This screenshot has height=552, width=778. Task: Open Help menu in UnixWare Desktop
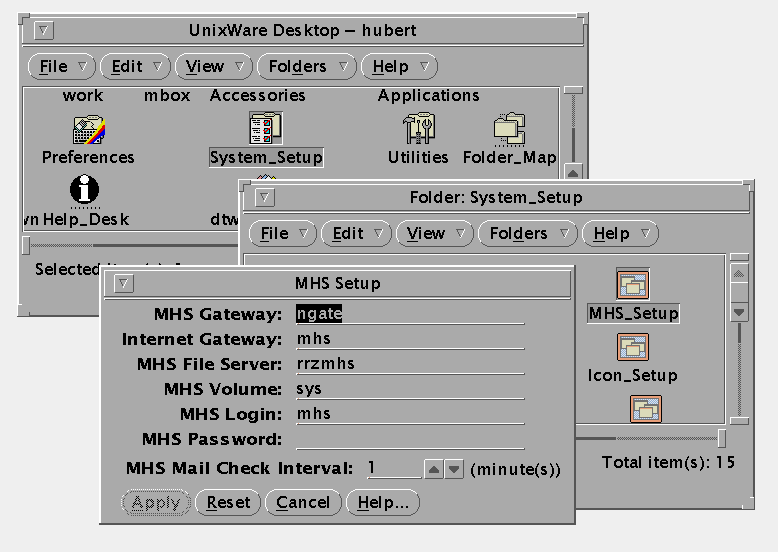click(x=399, y=67)
